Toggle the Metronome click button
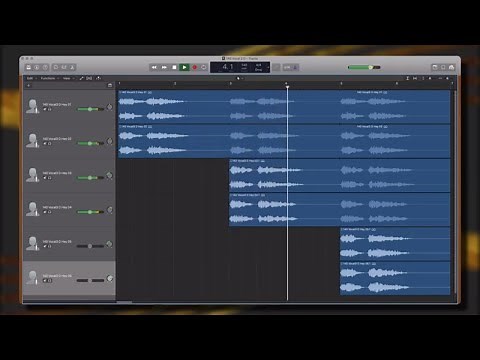 coord(295,67)
